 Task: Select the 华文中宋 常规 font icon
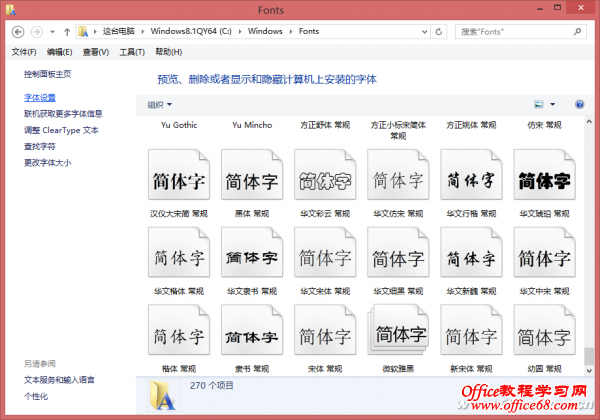(545, 252)
